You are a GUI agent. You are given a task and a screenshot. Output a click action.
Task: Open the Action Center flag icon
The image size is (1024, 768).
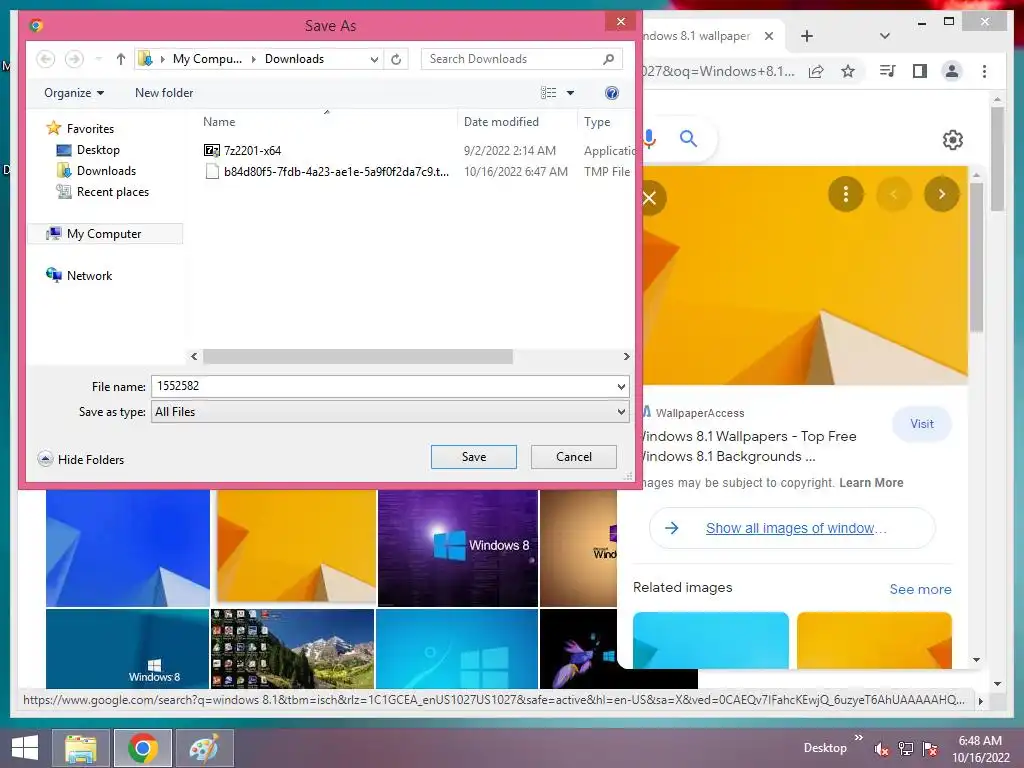coord(930,749)
